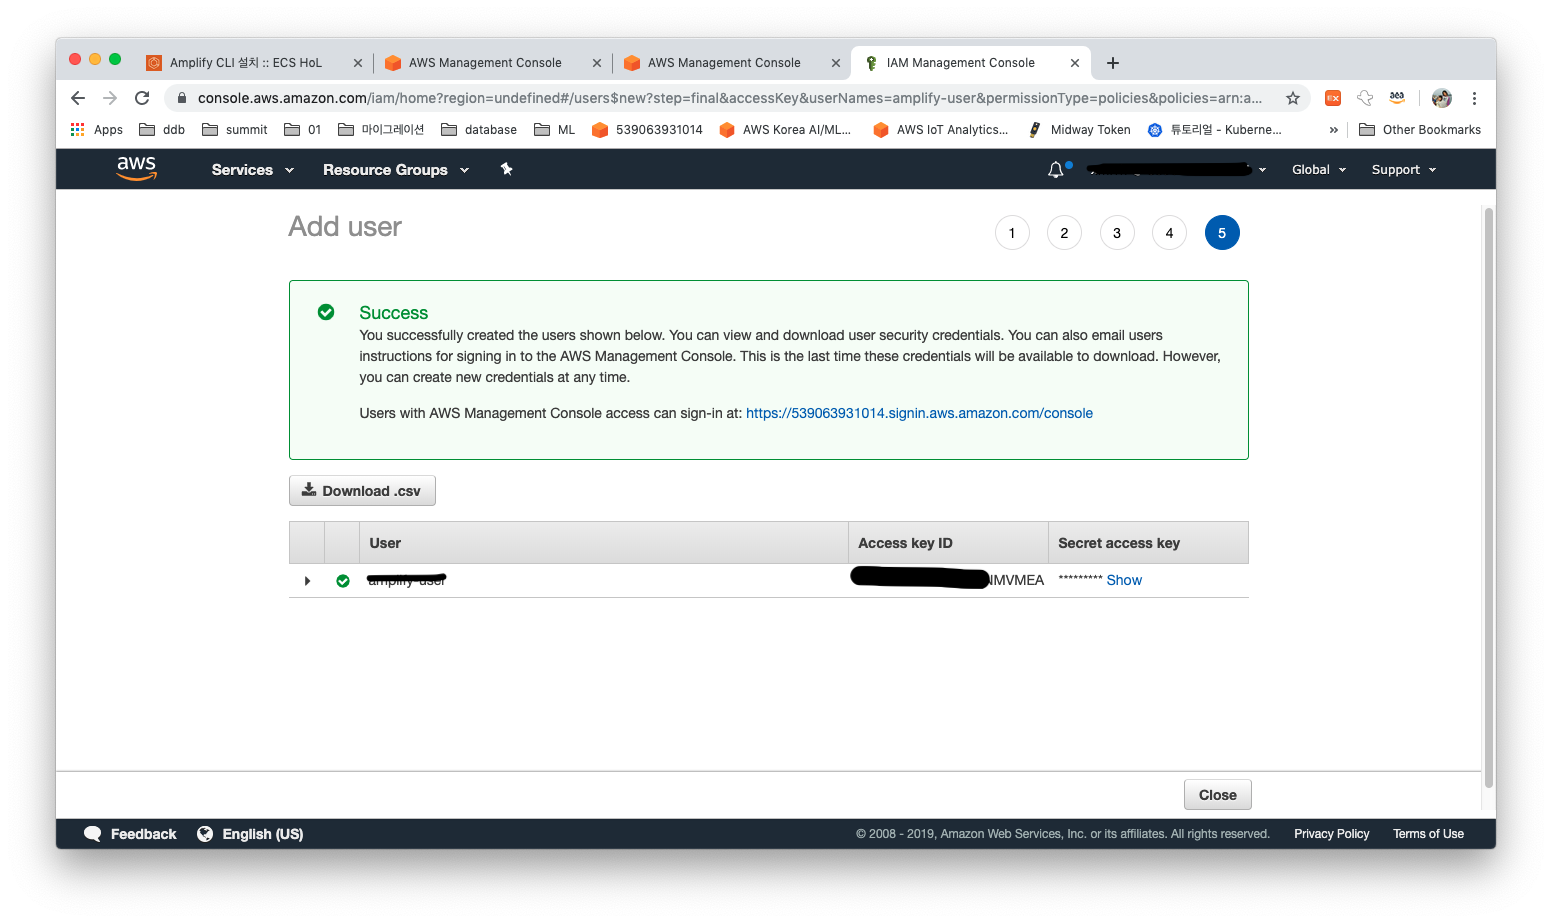Viewport: 1552px width, 923px height.
Task: Go back with the browser back arrow
Action: tap(78, 98)
